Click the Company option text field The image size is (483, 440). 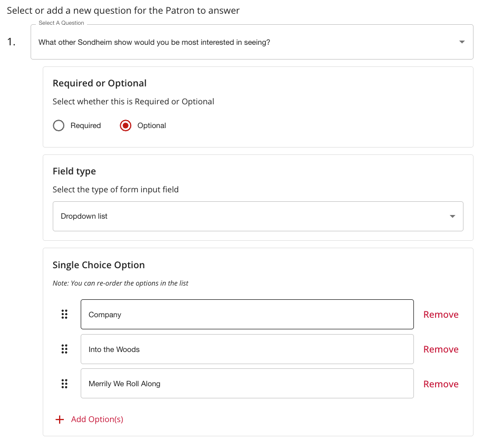point(247,314)
